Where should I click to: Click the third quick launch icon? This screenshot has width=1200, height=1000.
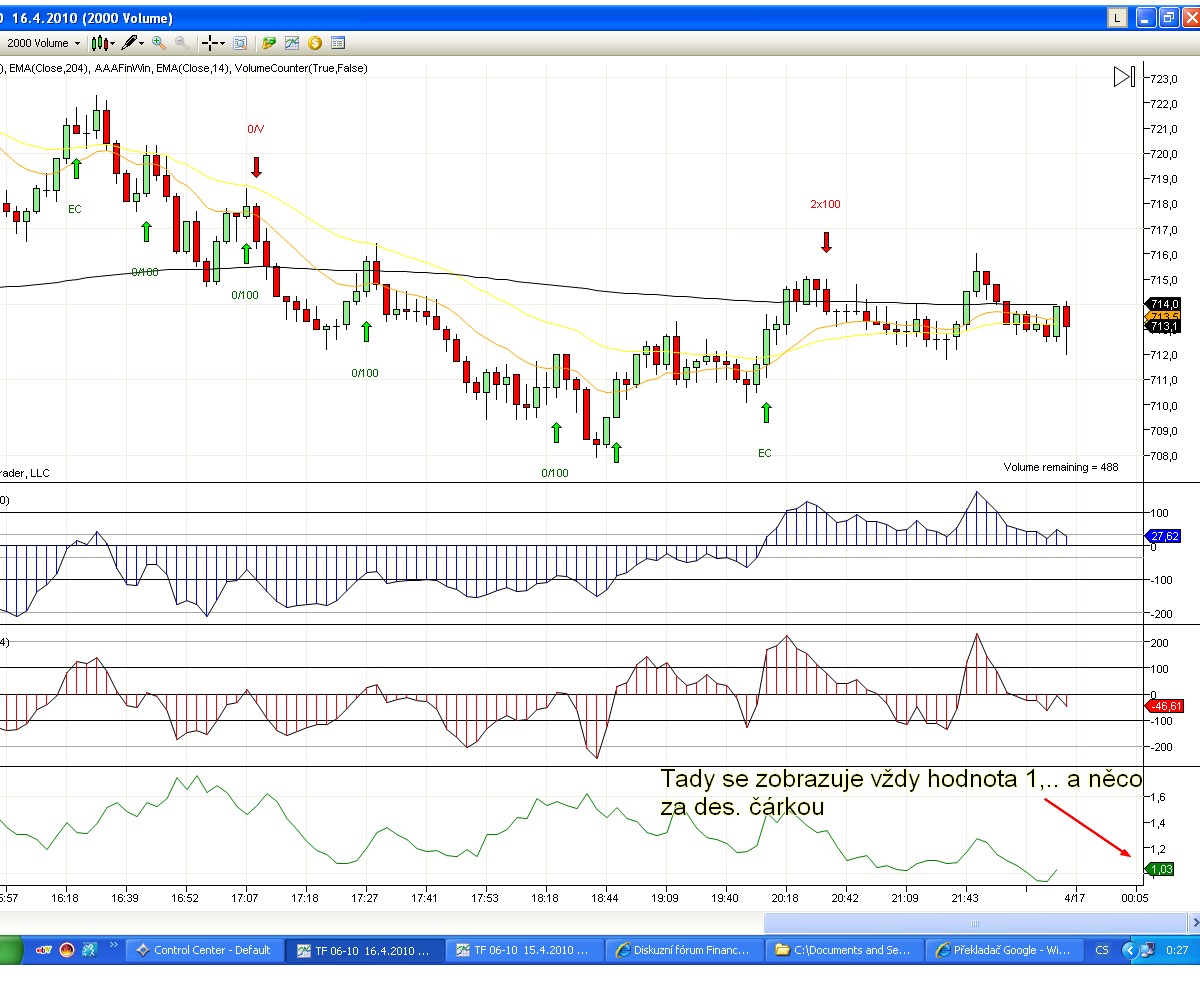click(x=90, y=950)
